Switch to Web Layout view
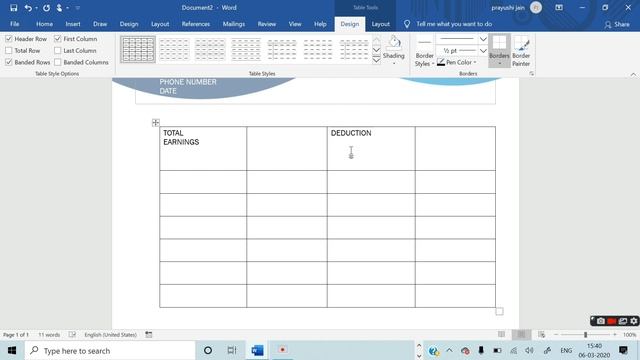640x360 pixels. point(541,335)
